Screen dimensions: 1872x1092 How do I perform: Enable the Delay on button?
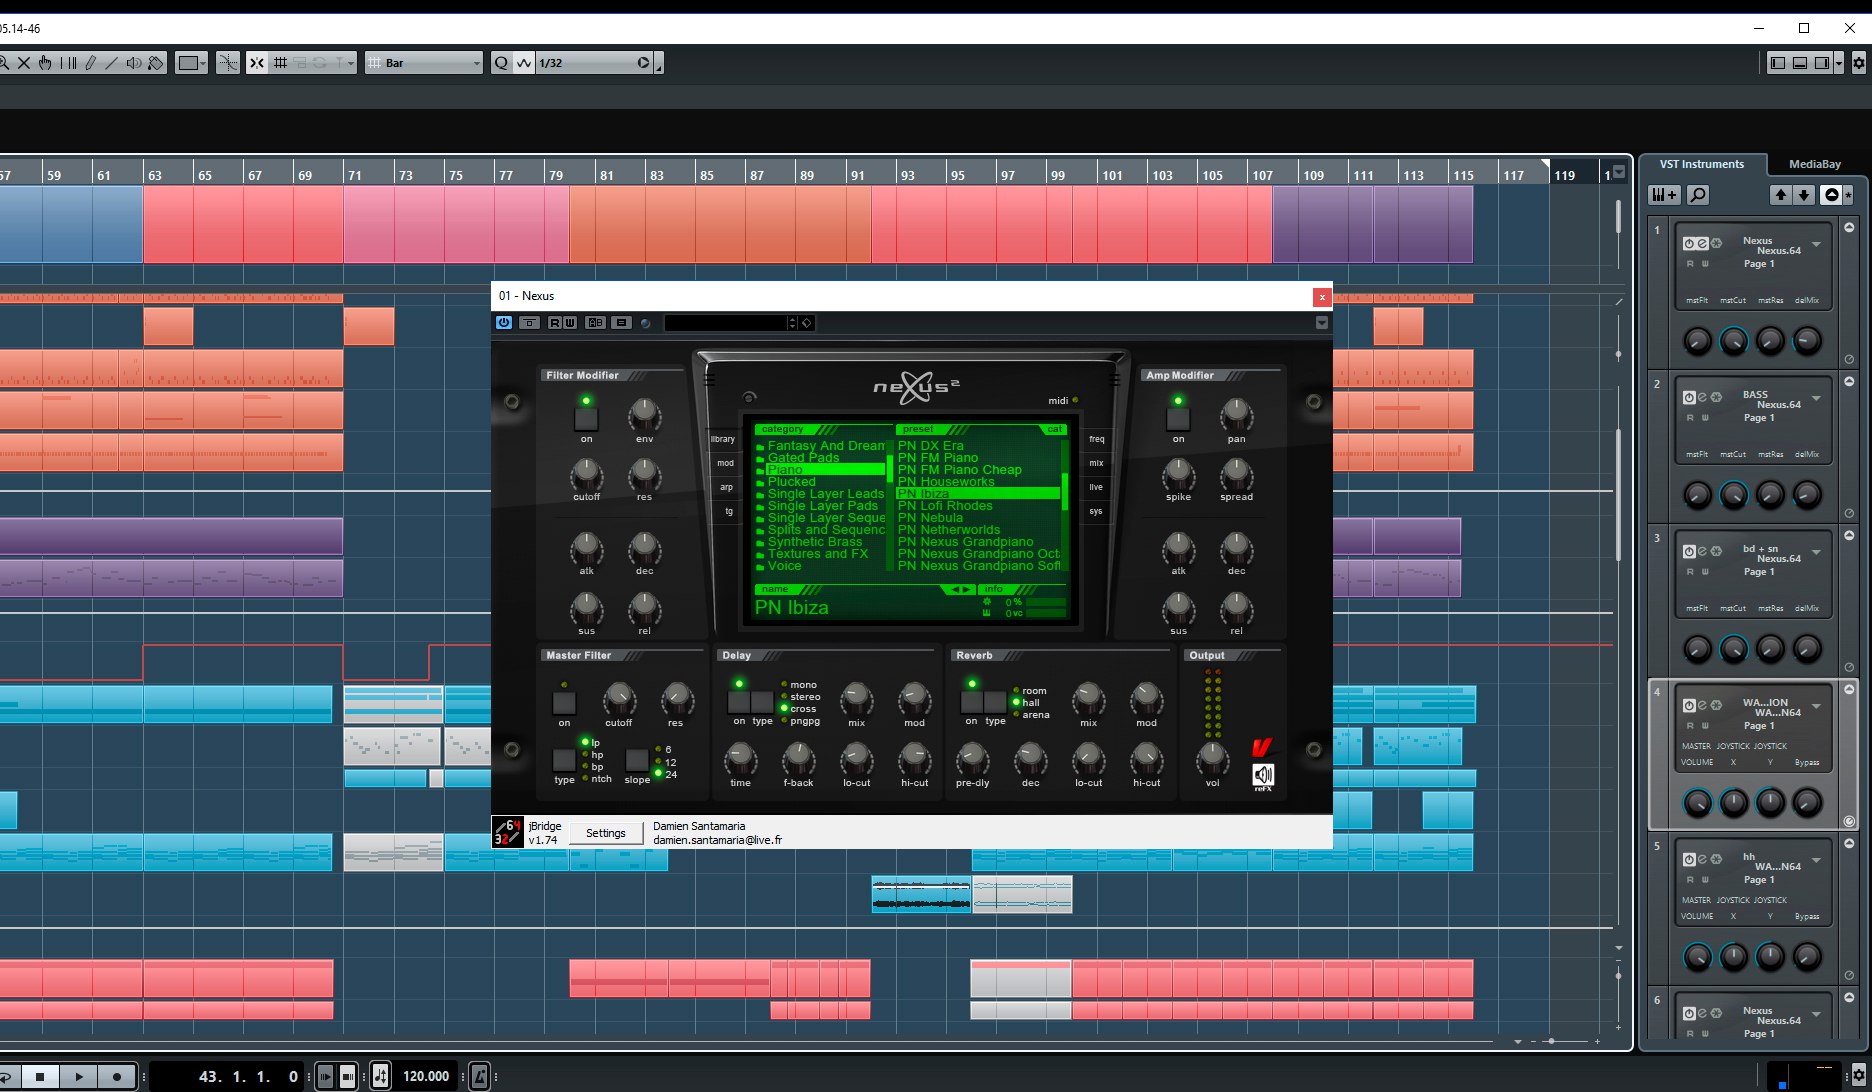pyautogui.click(x=739, y=701)
